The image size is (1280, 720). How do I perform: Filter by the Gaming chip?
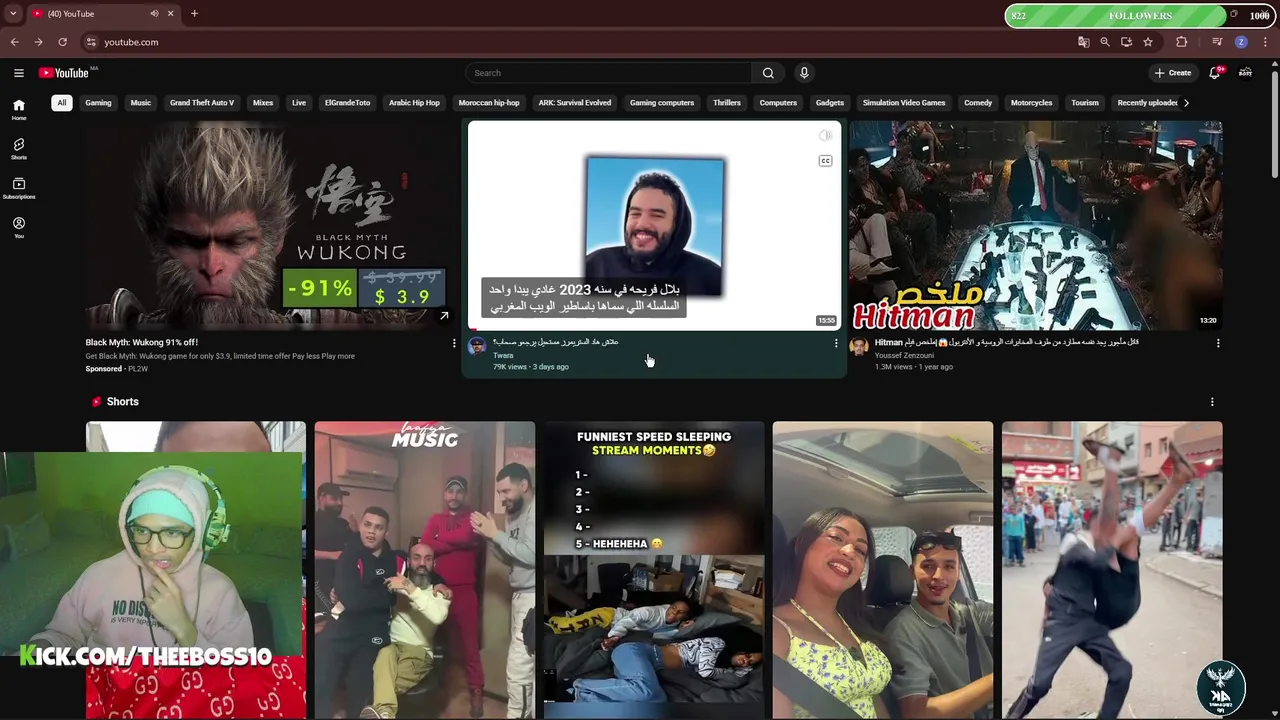tap(98, 103)
